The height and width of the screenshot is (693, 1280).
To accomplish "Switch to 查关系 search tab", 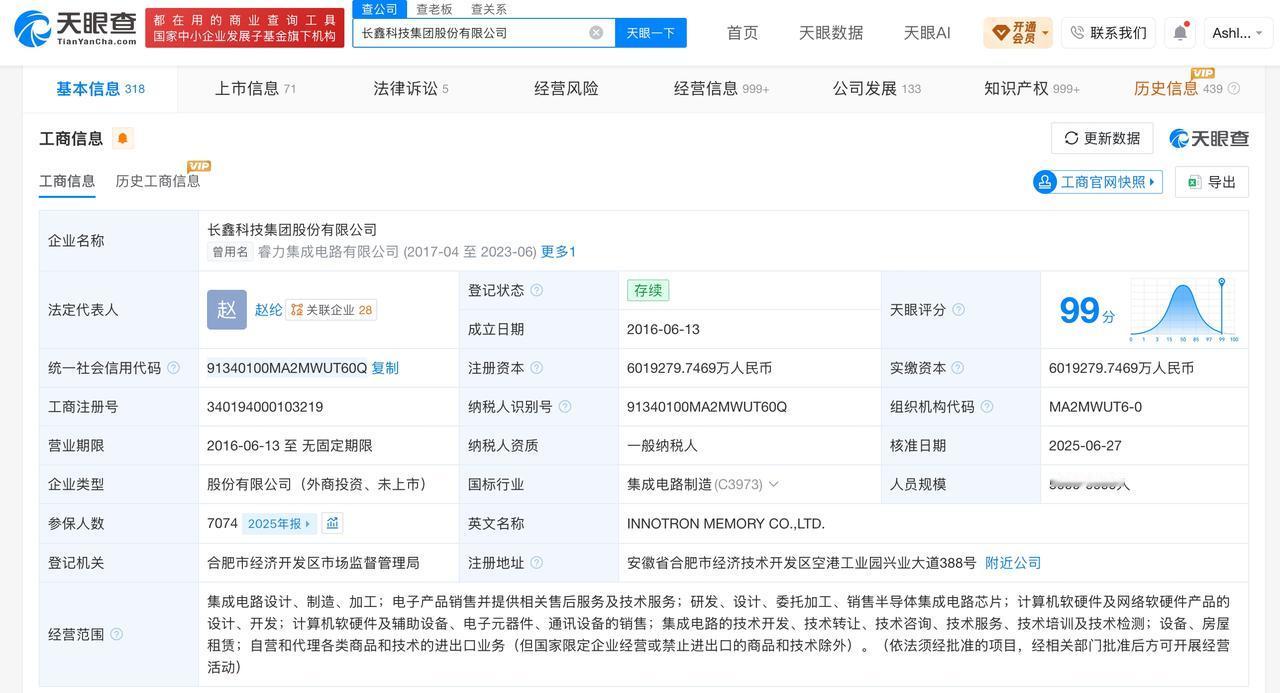I will click(x=489, y=9).
